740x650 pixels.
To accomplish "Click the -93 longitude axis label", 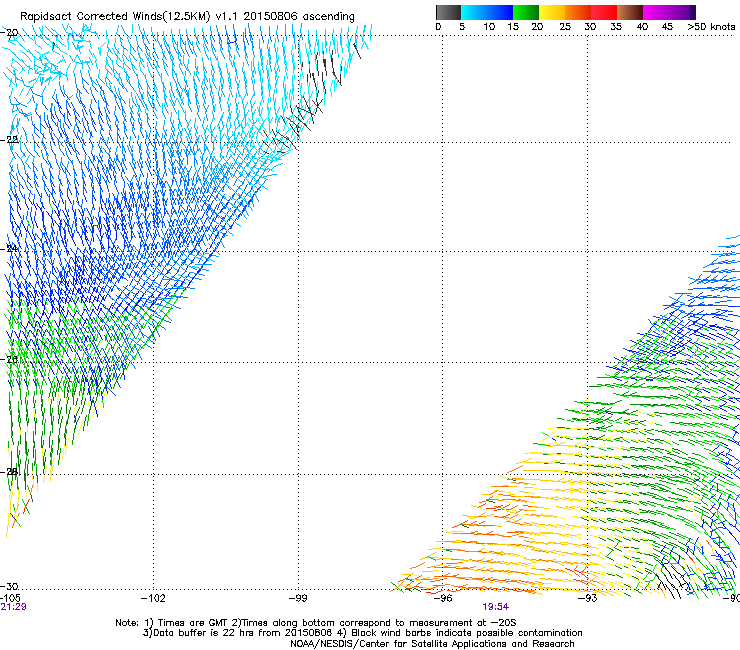I will tap(588, 598).
